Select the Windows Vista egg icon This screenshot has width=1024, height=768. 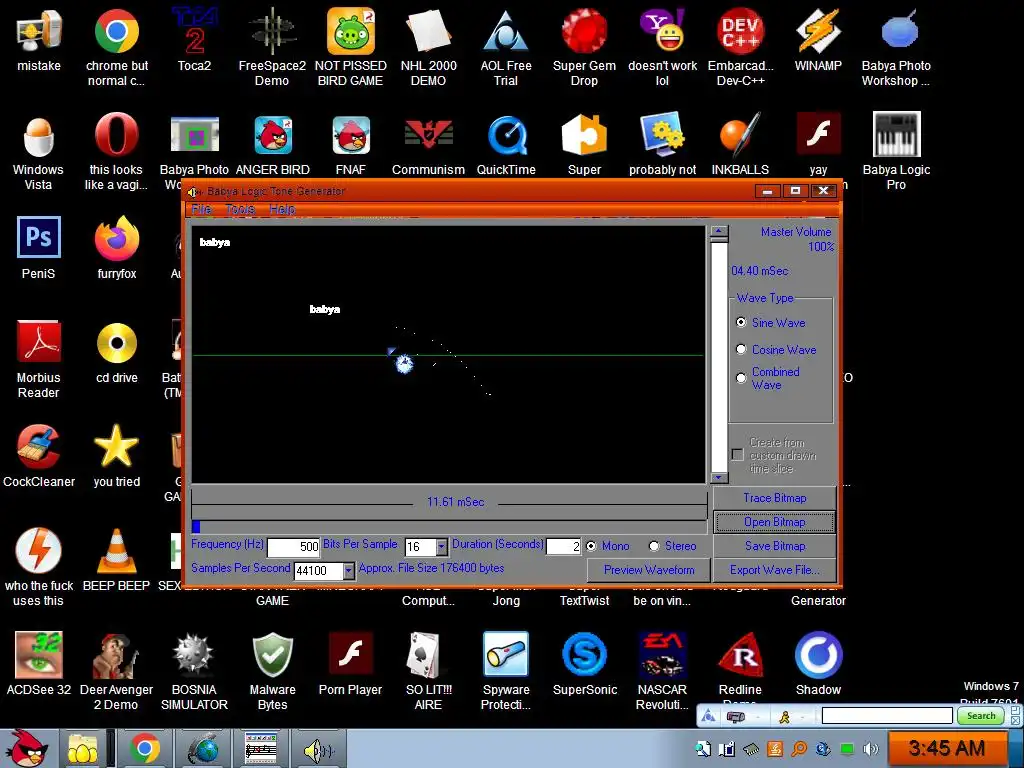38,152
